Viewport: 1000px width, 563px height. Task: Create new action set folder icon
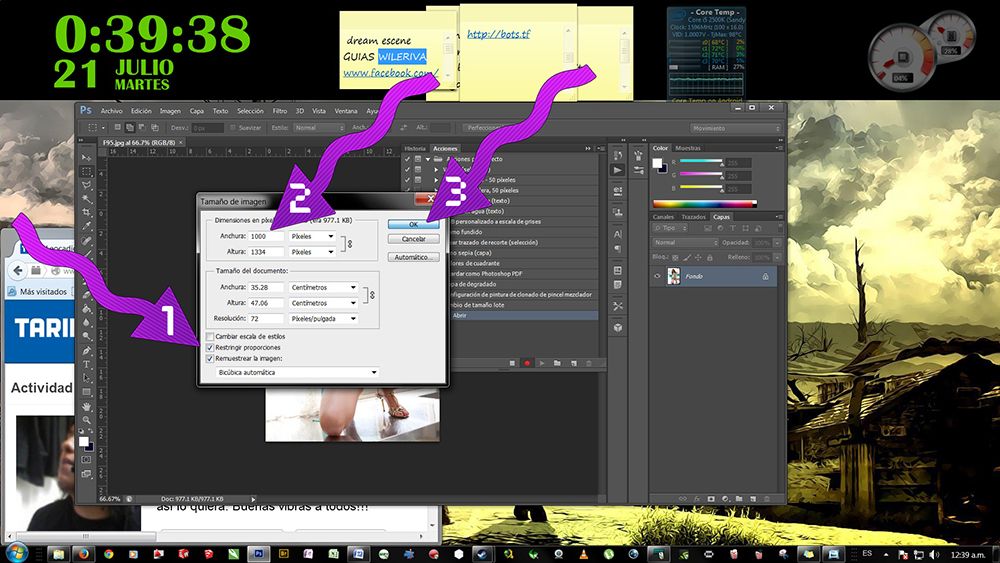click(557, 363)
